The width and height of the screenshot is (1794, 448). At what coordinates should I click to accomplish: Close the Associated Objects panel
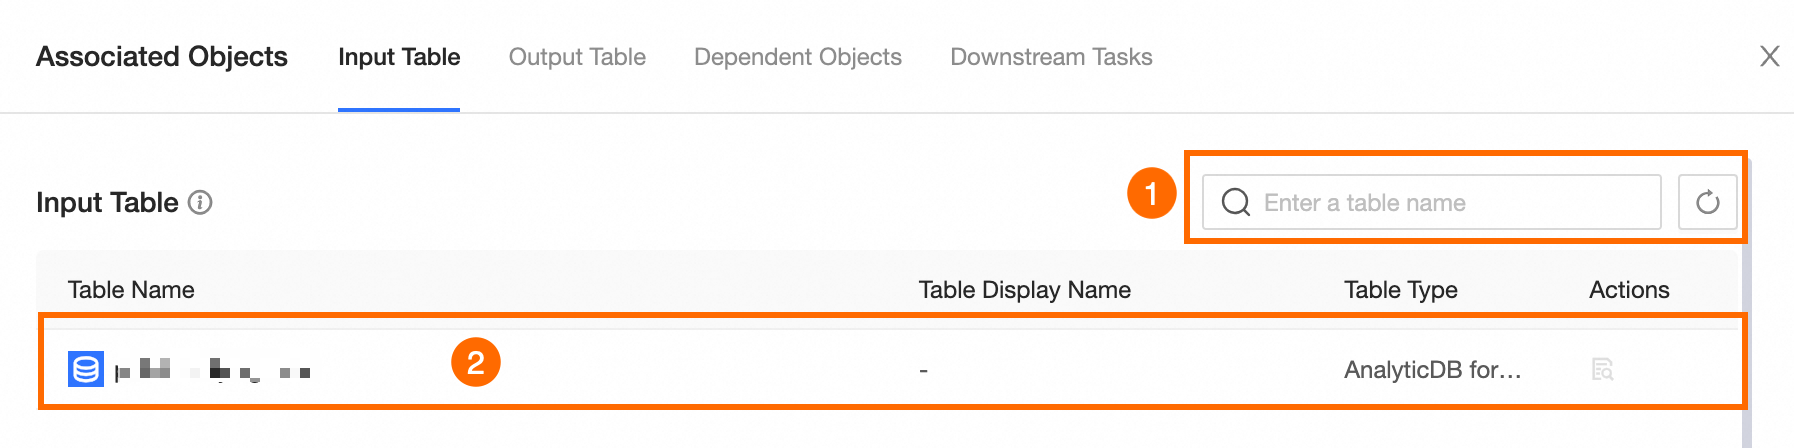point(1769,56)
